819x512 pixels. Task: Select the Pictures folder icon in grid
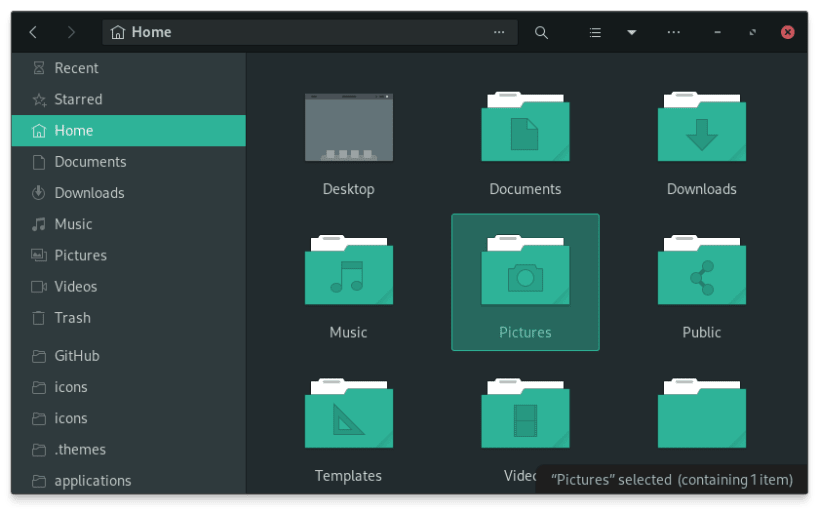click(x=525, y=270)
